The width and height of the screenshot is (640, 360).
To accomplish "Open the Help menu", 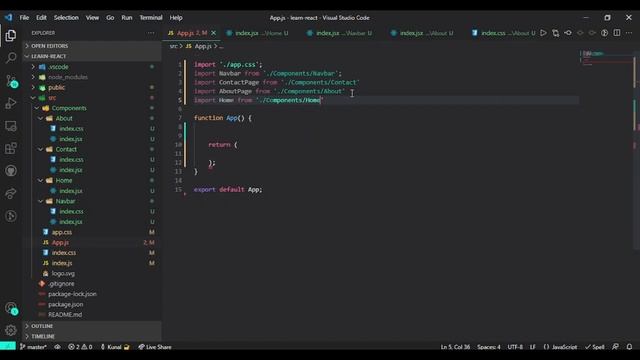I will click(x=176, y=18).
